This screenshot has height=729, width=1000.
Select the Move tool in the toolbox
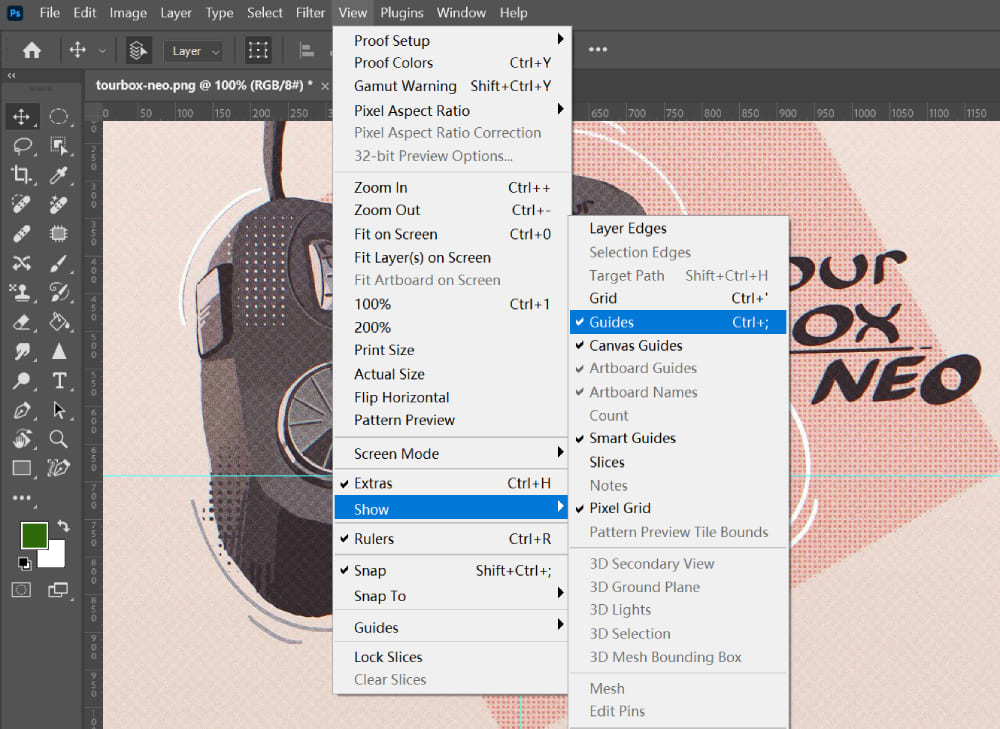click(x=21, y=117)
